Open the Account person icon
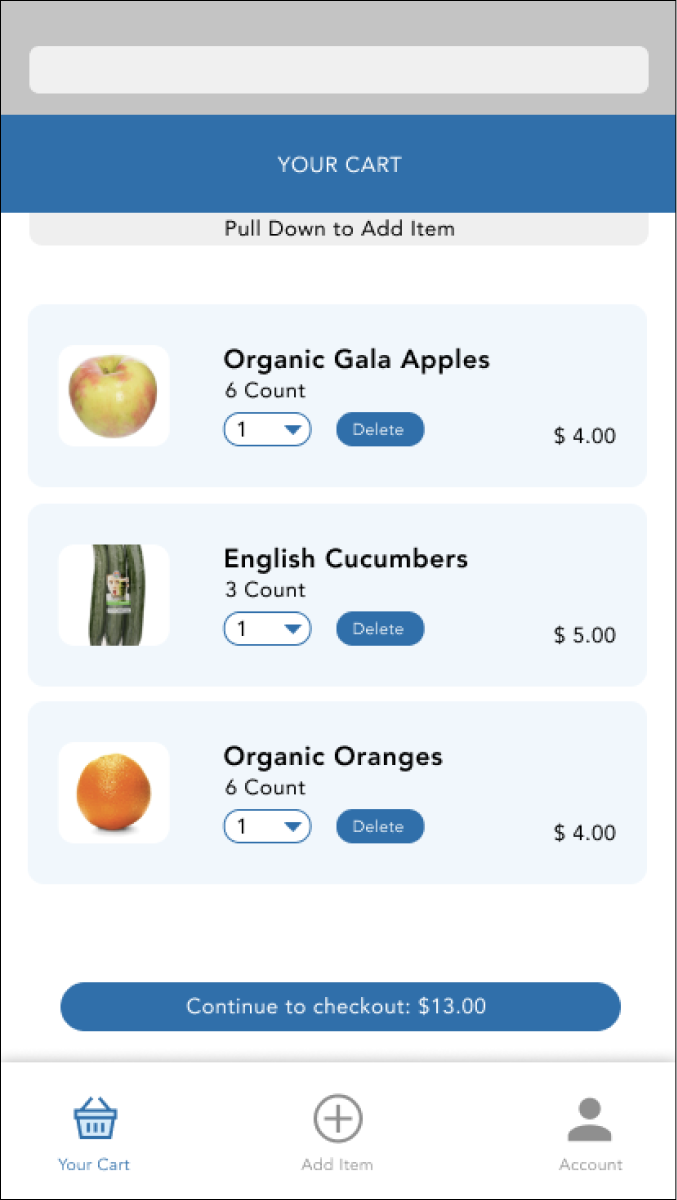677x1200 pixels. point(589,1119)
